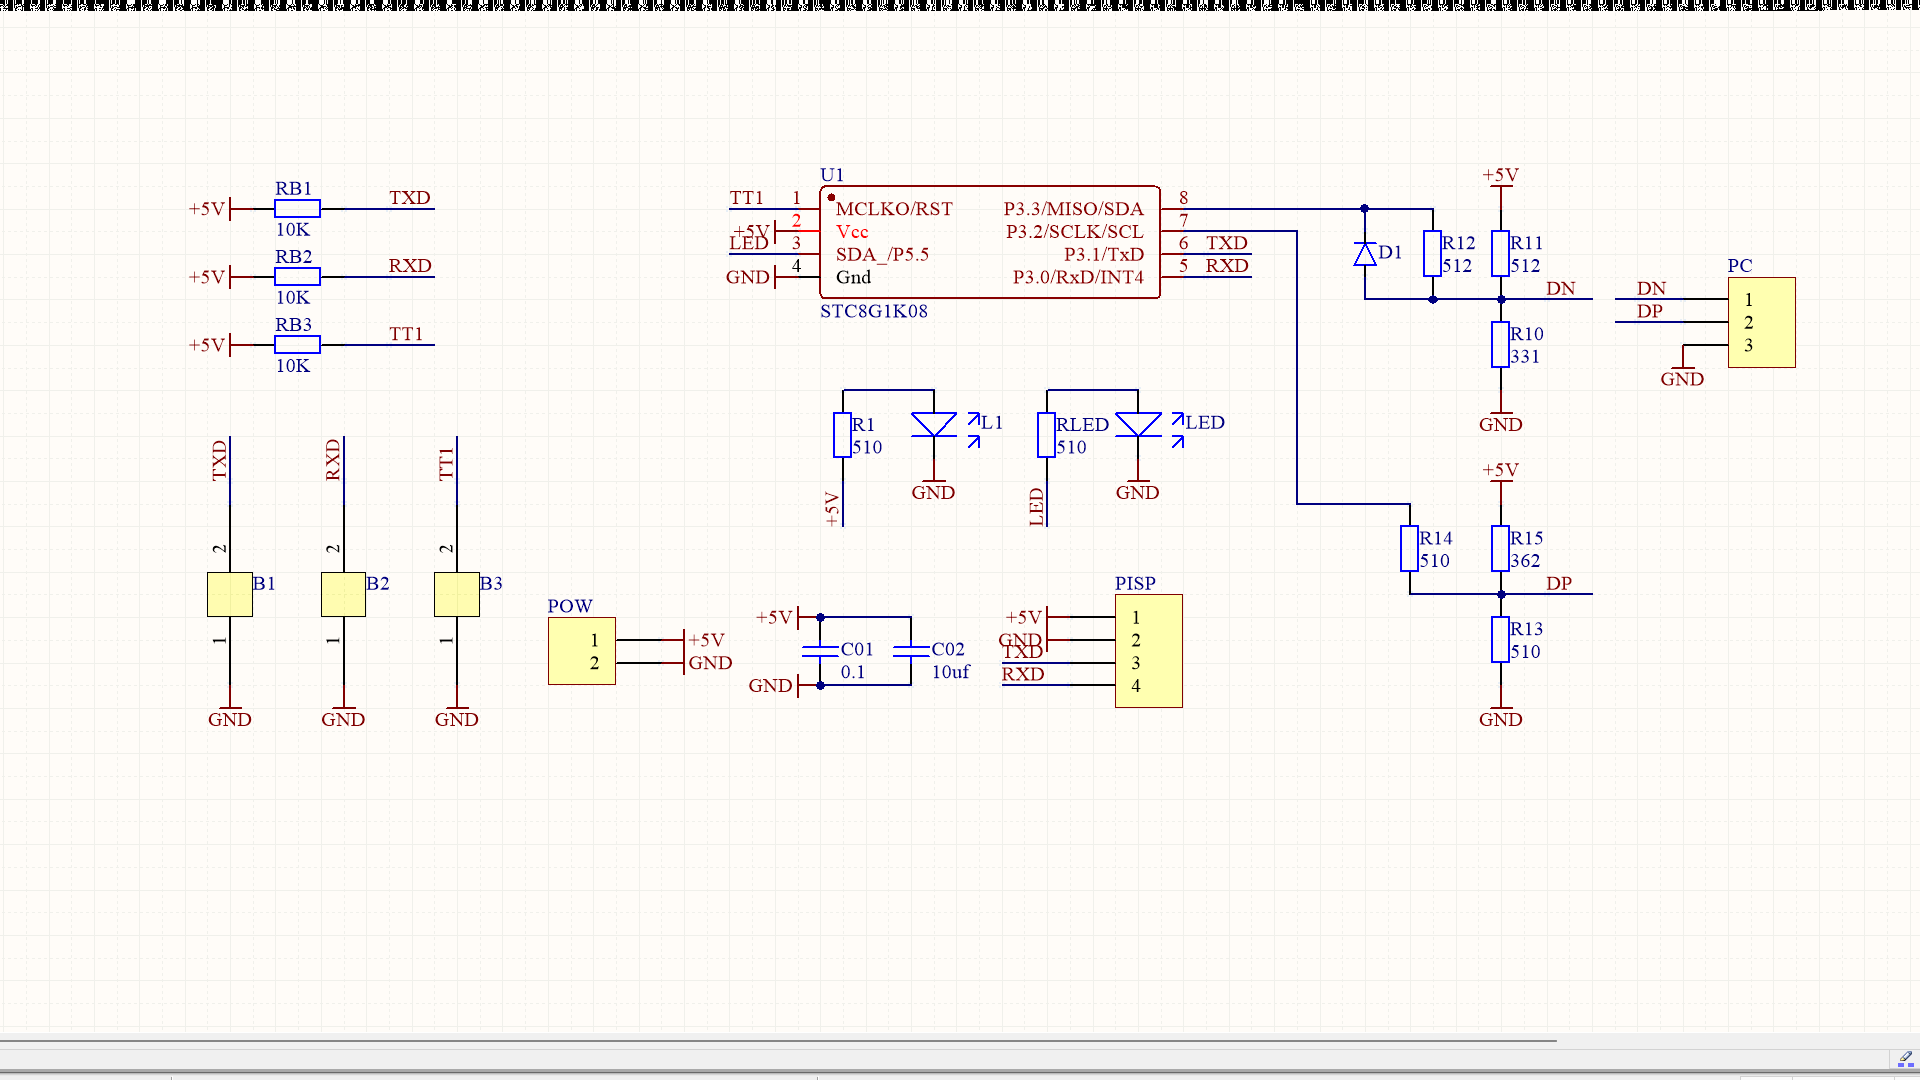
Task: Select capacitor C02 symbol
Action: (911, 651)
